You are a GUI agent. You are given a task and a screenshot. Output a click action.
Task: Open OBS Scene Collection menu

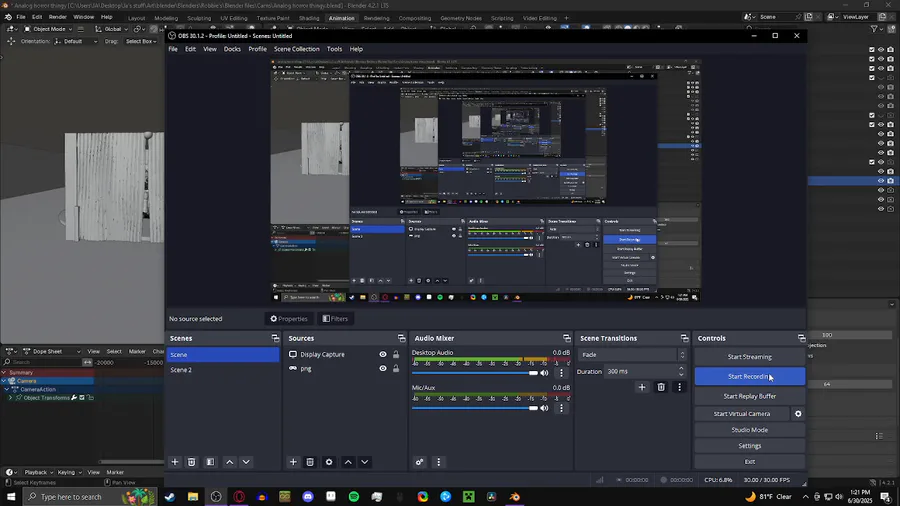(296, 49)
